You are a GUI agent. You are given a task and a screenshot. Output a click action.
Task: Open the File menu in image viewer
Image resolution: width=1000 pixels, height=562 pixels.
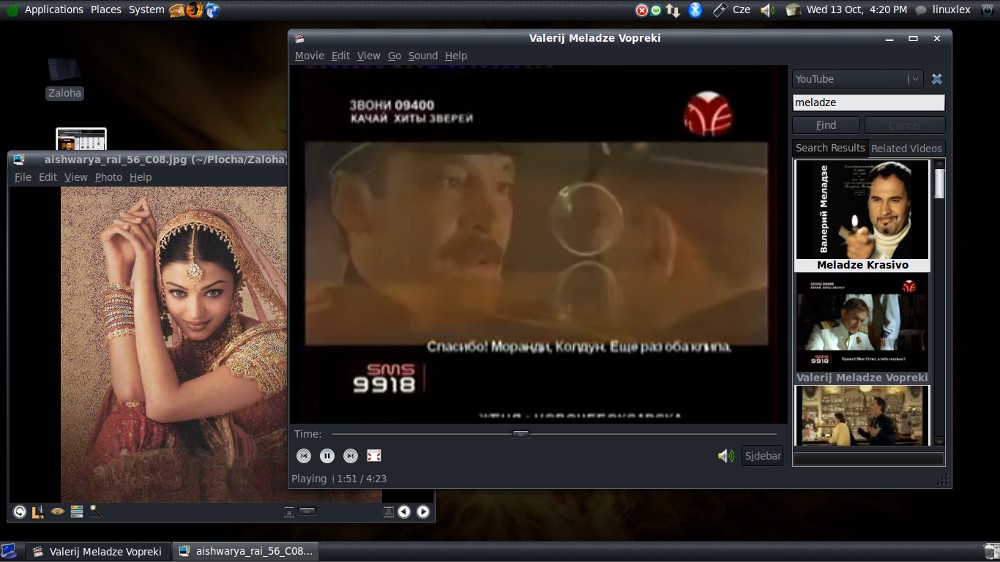click(x=23, y=177)
